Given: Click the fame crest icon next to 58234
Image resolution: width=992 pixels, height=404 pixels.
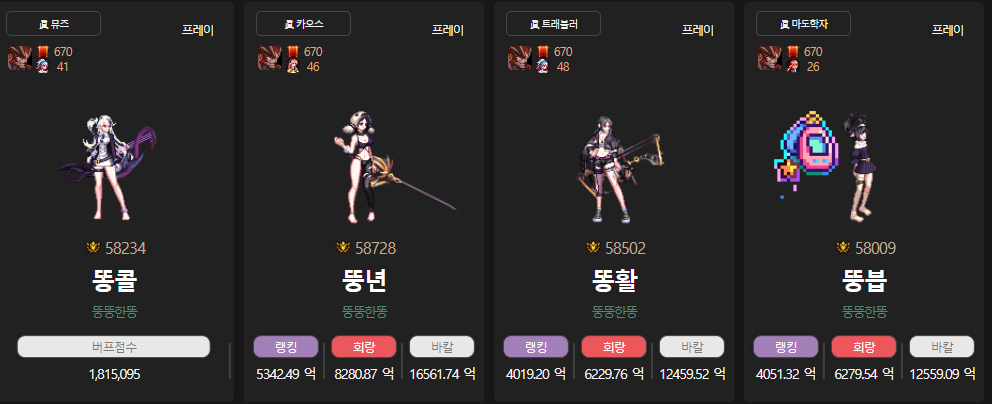Looking at the screenshot, I should click(92, 248).
